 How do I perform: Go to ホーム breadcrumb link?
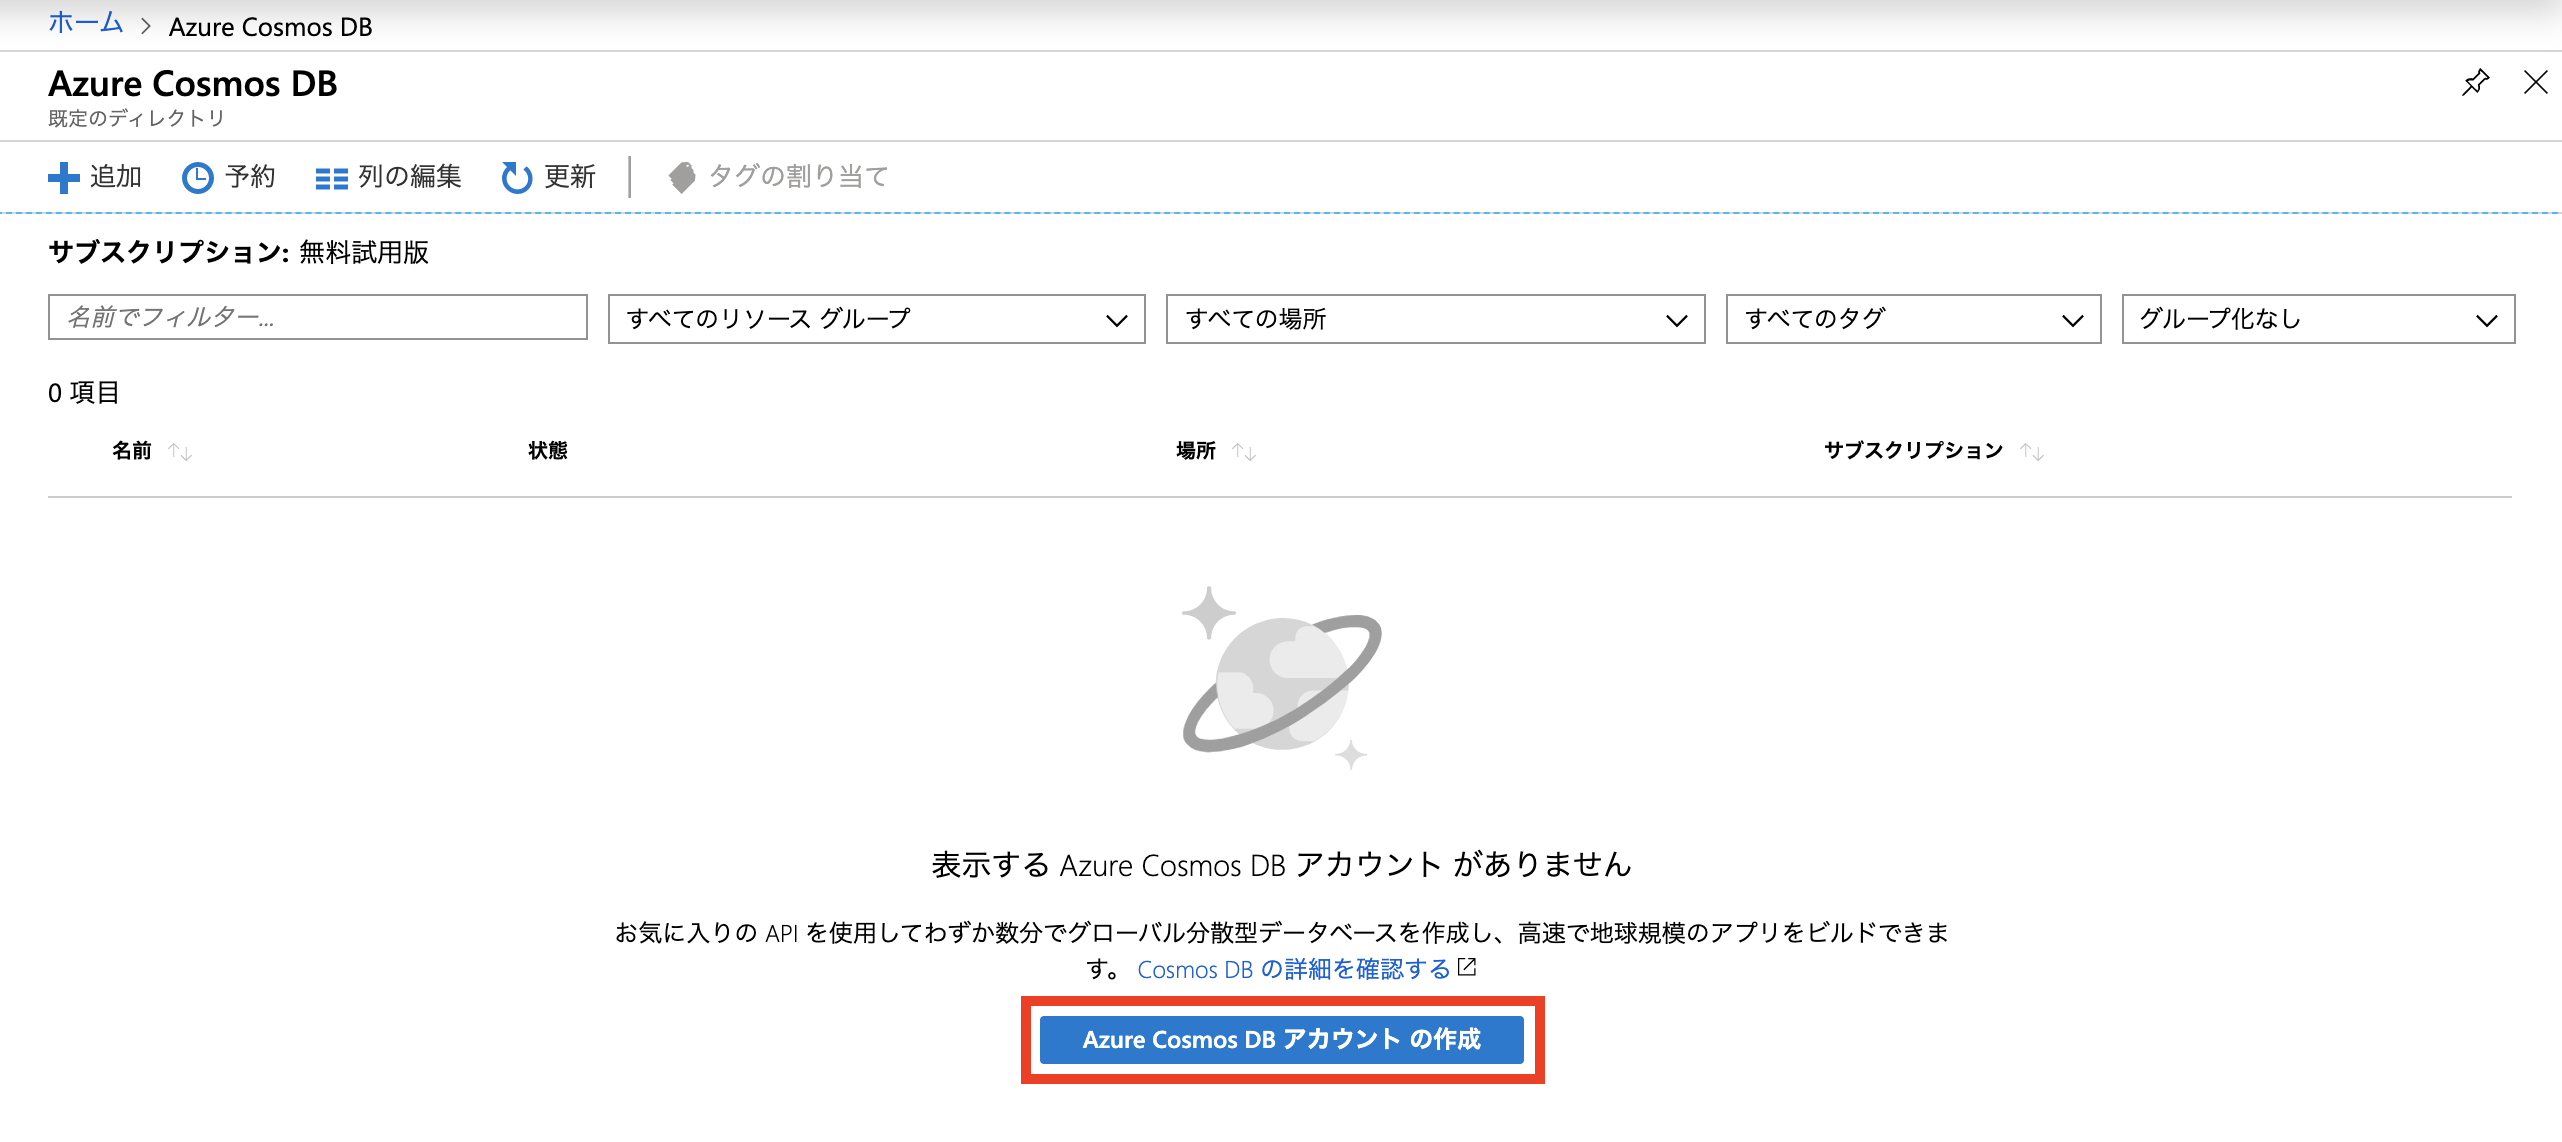(x=85, y=24)
